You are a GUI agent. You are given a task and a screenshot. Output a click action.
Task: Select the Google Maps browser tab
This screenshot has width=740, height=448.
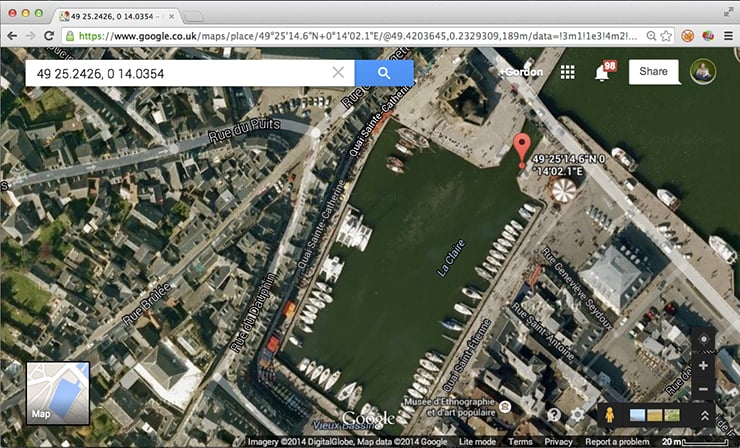click(115, 14)
